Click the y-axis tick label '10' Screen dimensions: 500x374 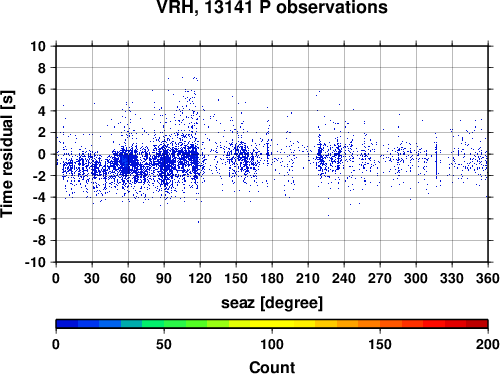pos(38,46)
